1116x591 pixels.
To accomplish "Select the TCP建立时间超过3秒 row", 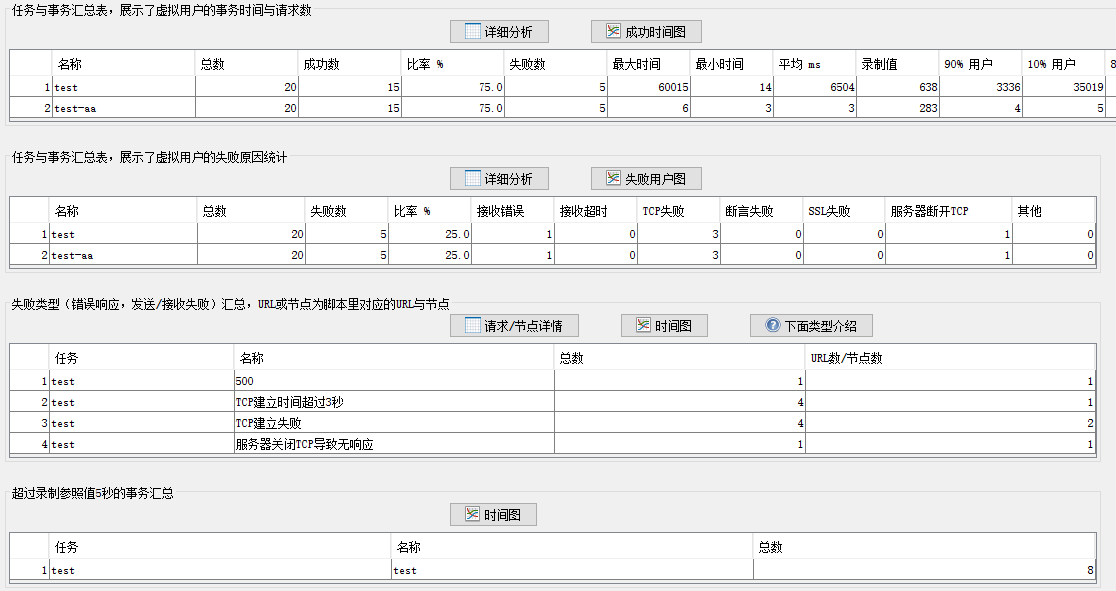I will pyautogui.click(x=289, y=402).
